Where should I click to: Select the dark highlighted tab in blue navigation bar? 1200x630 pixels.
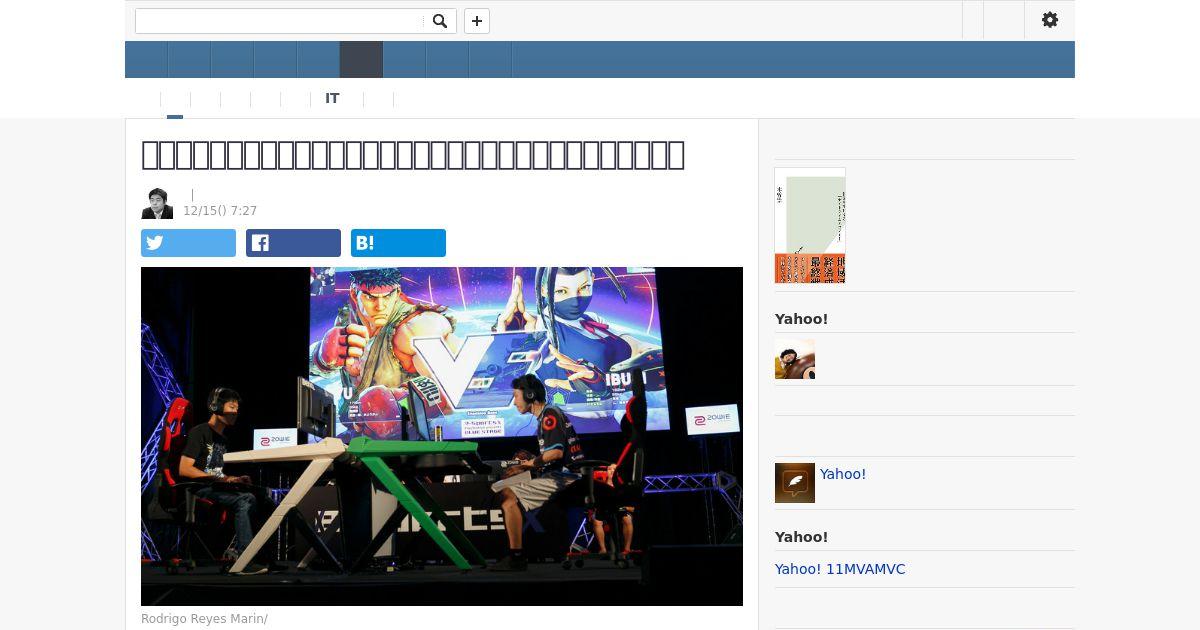tap(361, 60)
